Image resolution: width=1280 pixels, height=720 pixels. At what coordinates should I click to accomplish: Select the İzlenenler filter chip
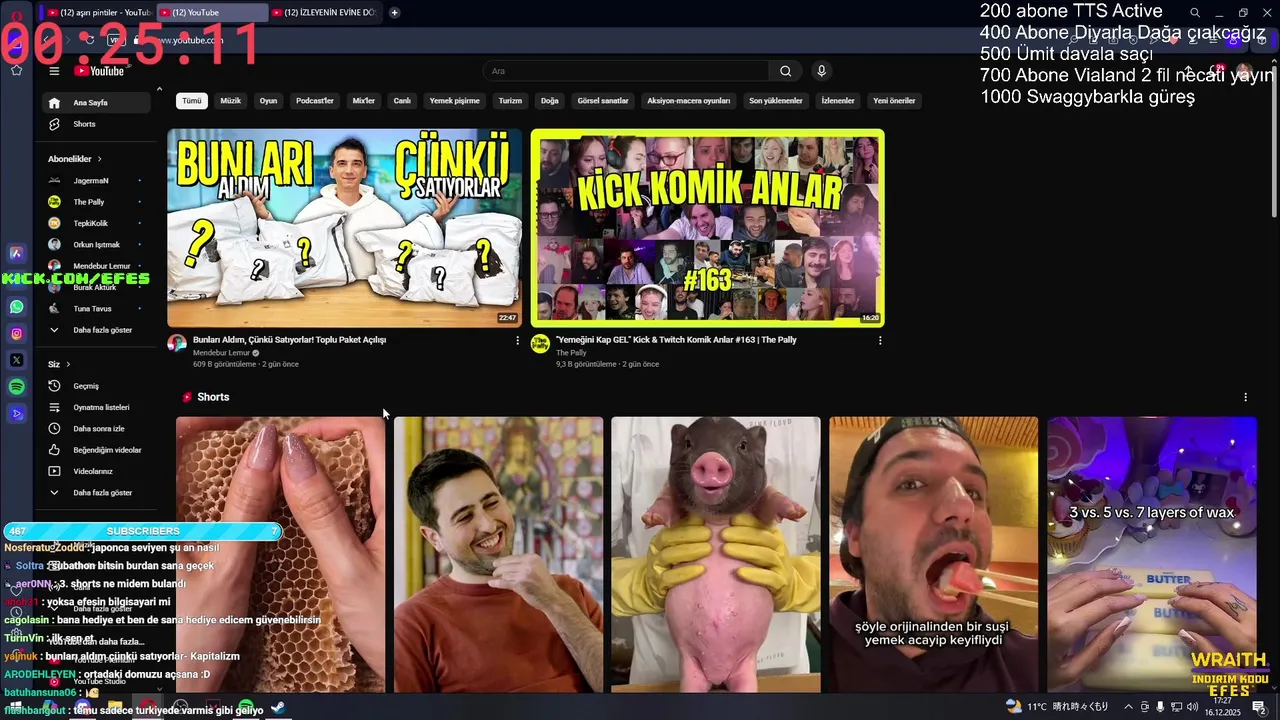tap(838, 101)
